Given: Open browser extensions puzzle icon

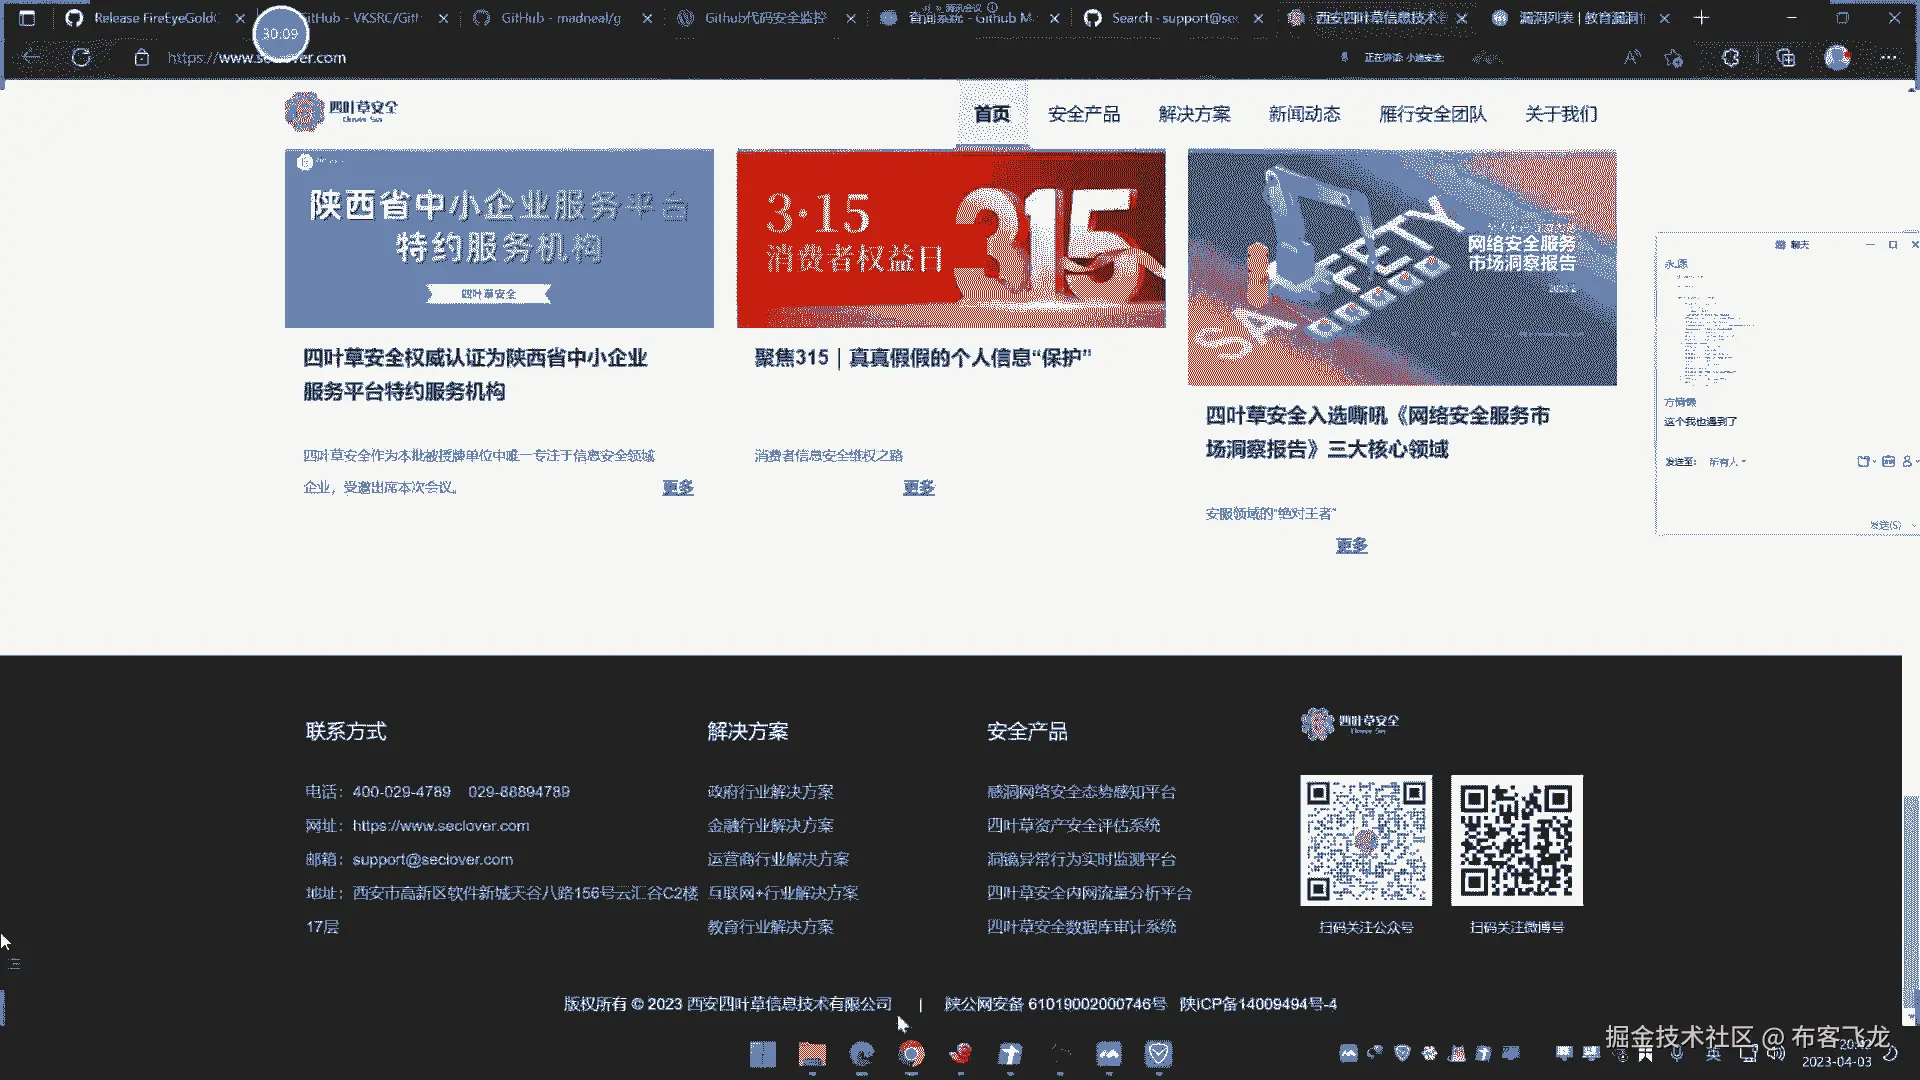Looking at the screenshot, I should (1731, 58).
